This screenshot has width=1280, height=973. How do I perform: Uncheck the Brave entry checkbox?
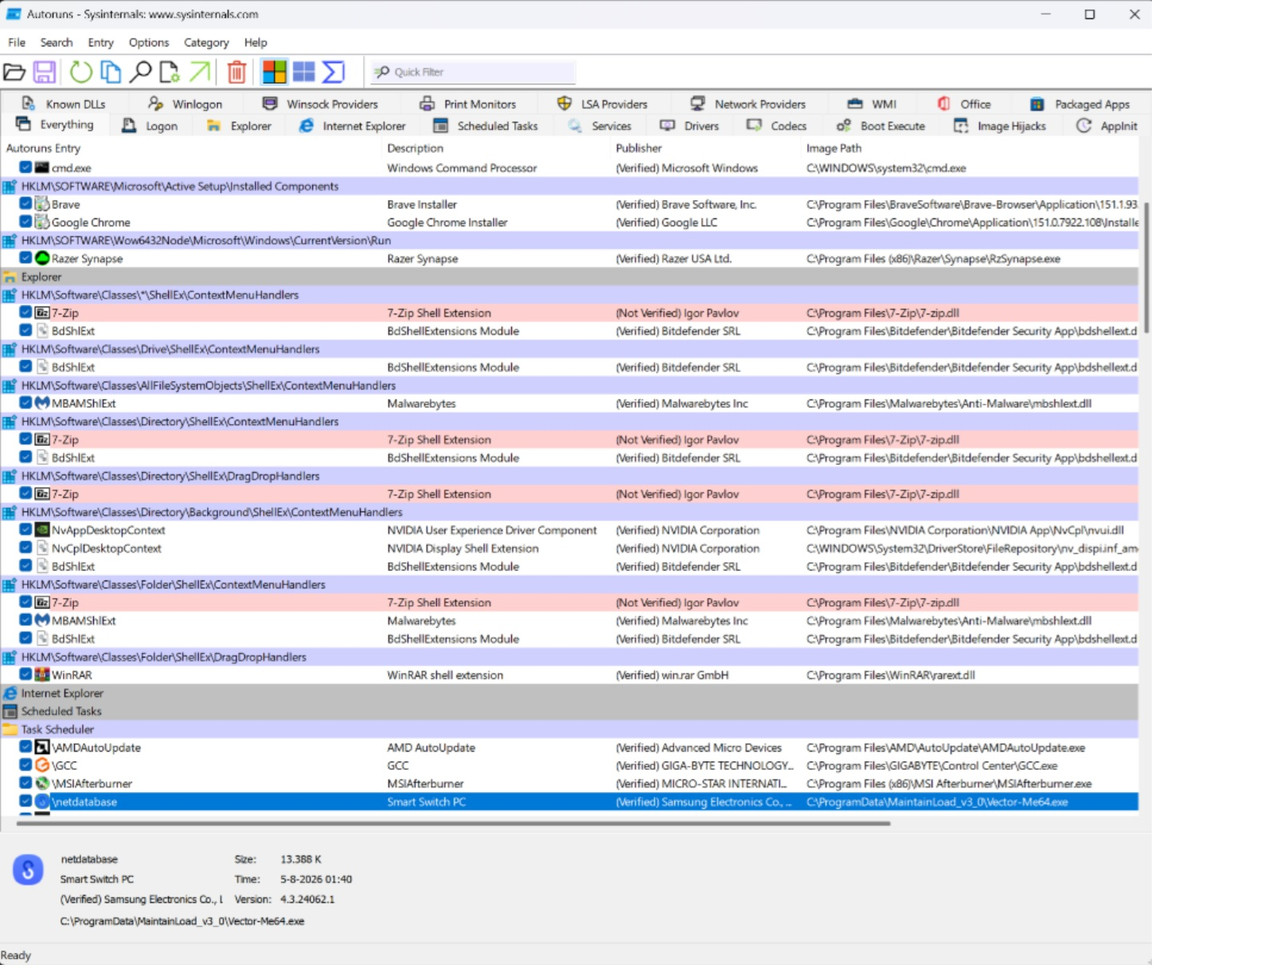pyautogui.click(x=26, y=204)
